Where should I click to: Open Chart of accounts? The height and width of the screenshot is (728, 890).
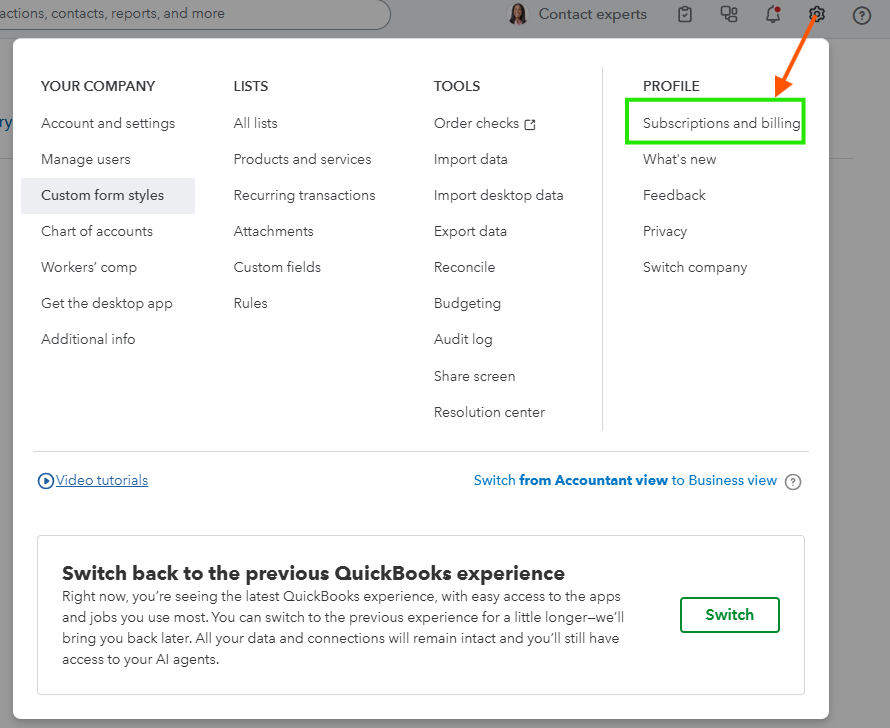[x=97, y=231]
